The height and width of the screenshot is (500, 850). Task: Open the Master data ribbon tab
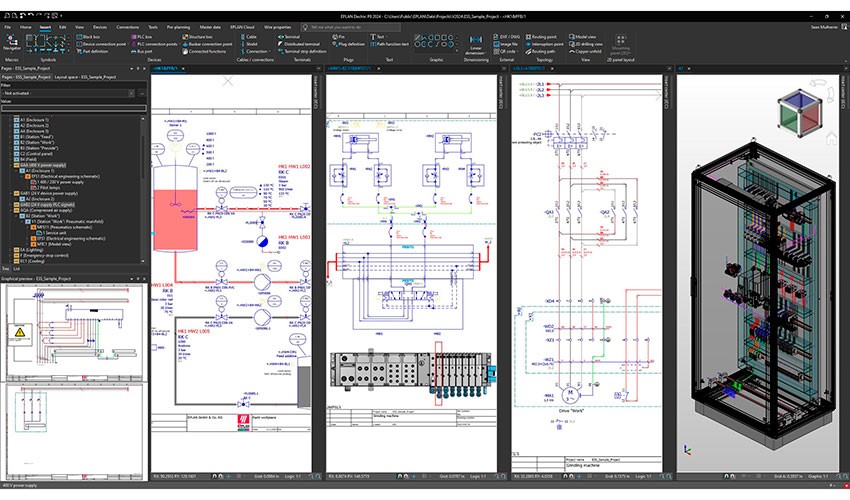[210, 27]
